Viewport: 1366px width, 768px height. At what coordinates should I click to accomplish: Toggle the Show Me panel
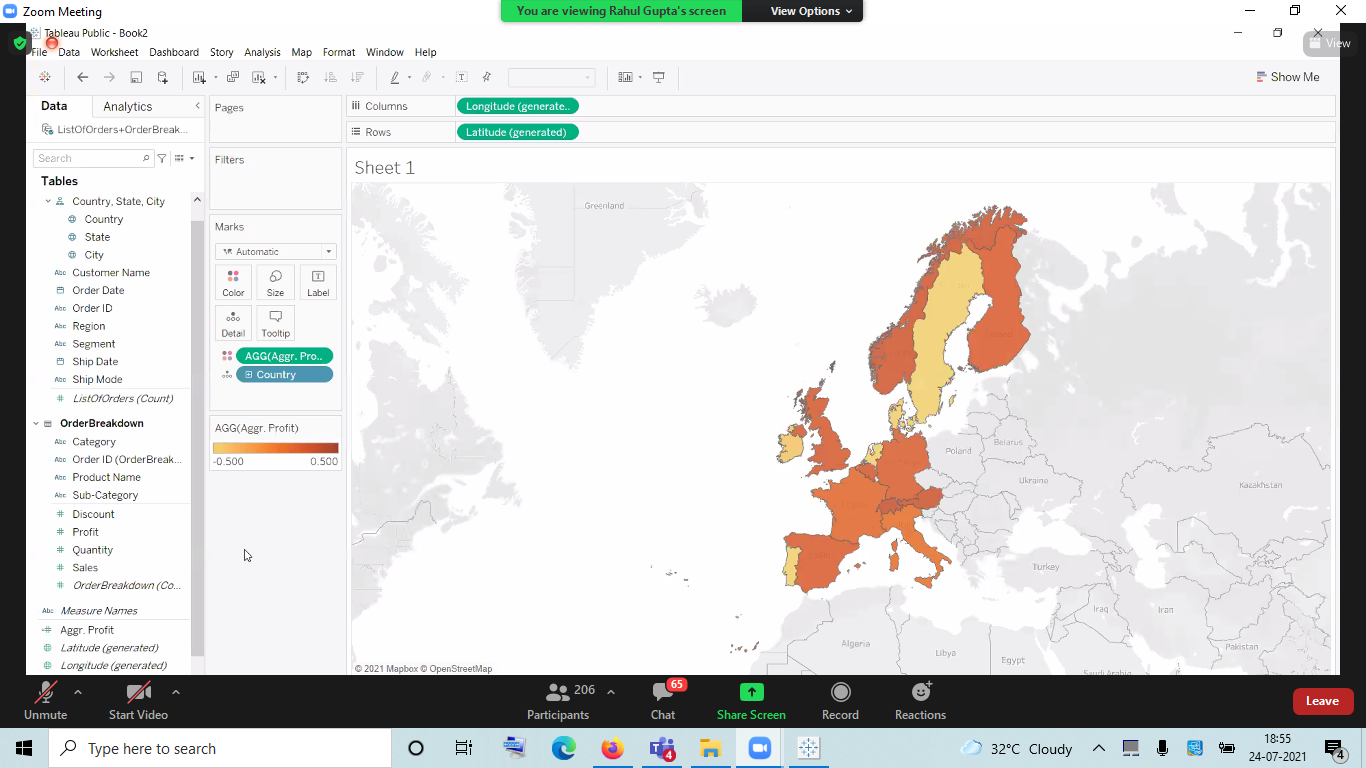click(1287, 77)
